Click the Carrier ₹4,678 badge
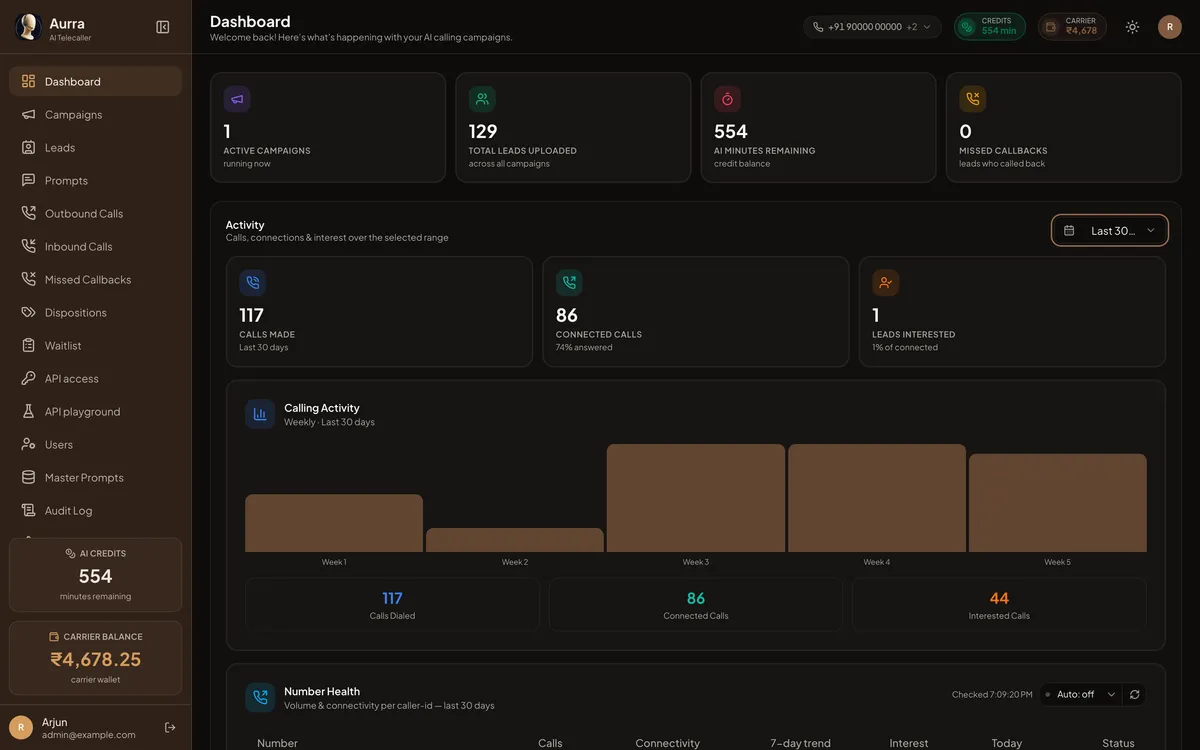1200x750 pixels. click(1072, 27)
